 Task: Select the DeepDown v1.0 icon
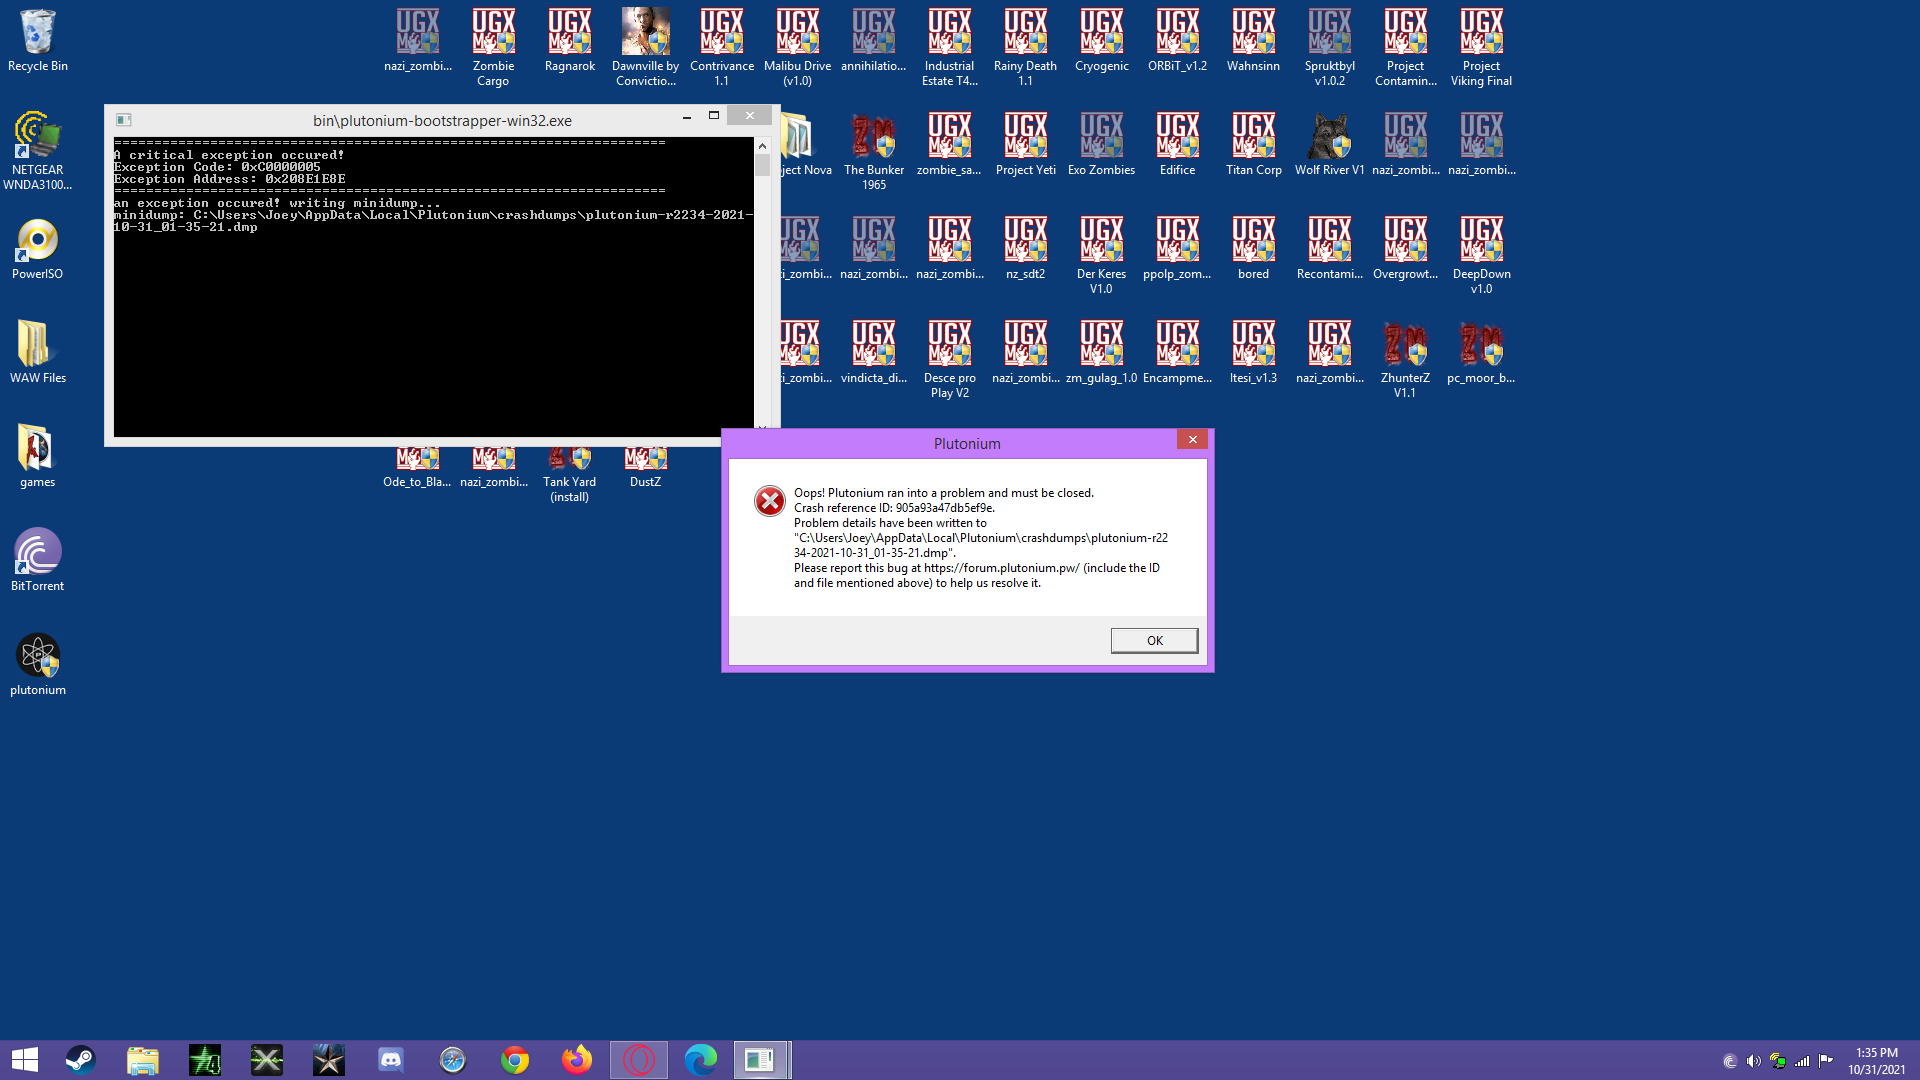click(1482, 255)
